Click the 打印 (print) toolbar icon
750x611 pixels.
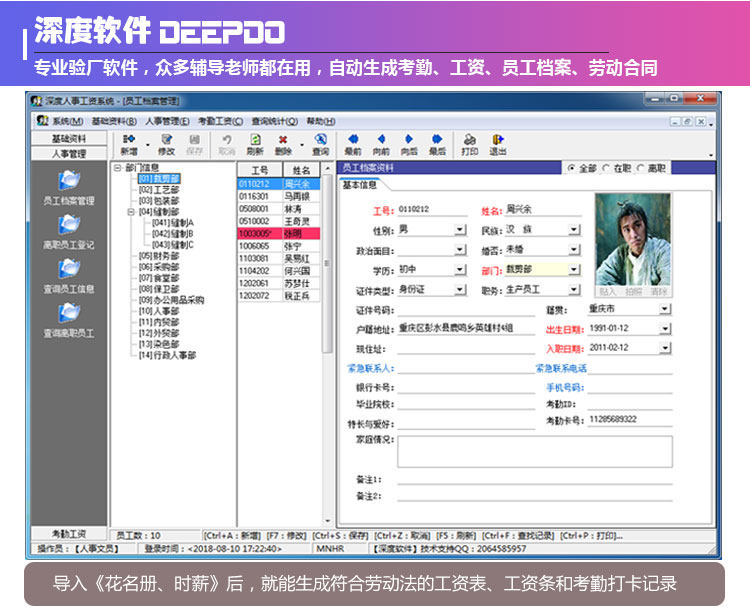click(470, 144)
